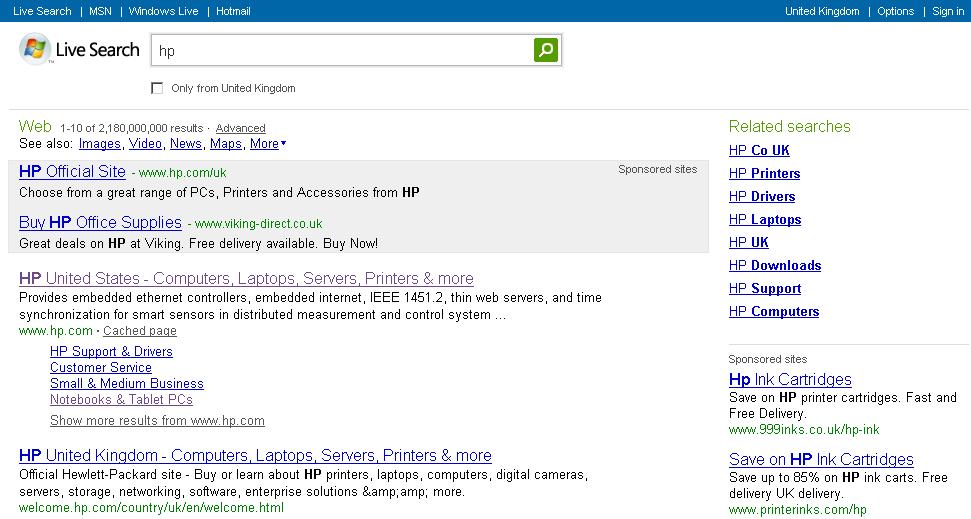The image size is (971, 519).
Task: Open HP United States result title
Action: click(246, 278)
